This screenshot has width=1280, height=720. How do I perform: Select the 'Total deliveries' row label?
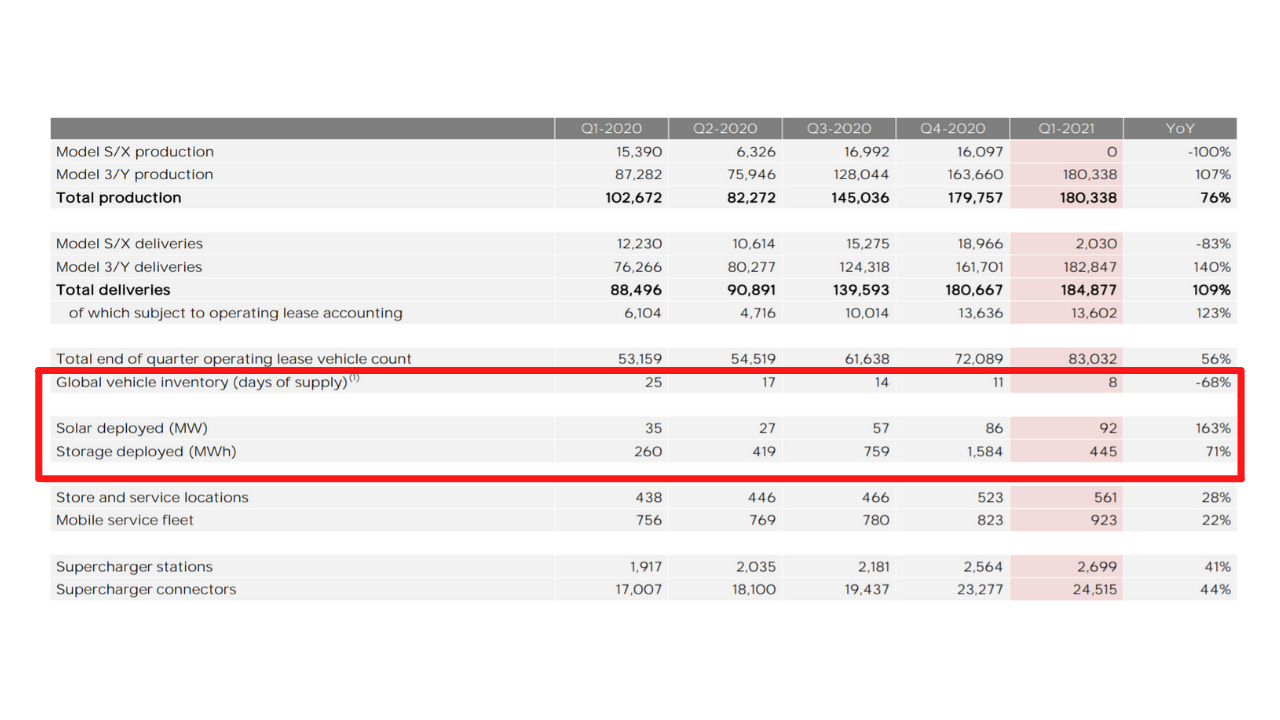[113, 290]
